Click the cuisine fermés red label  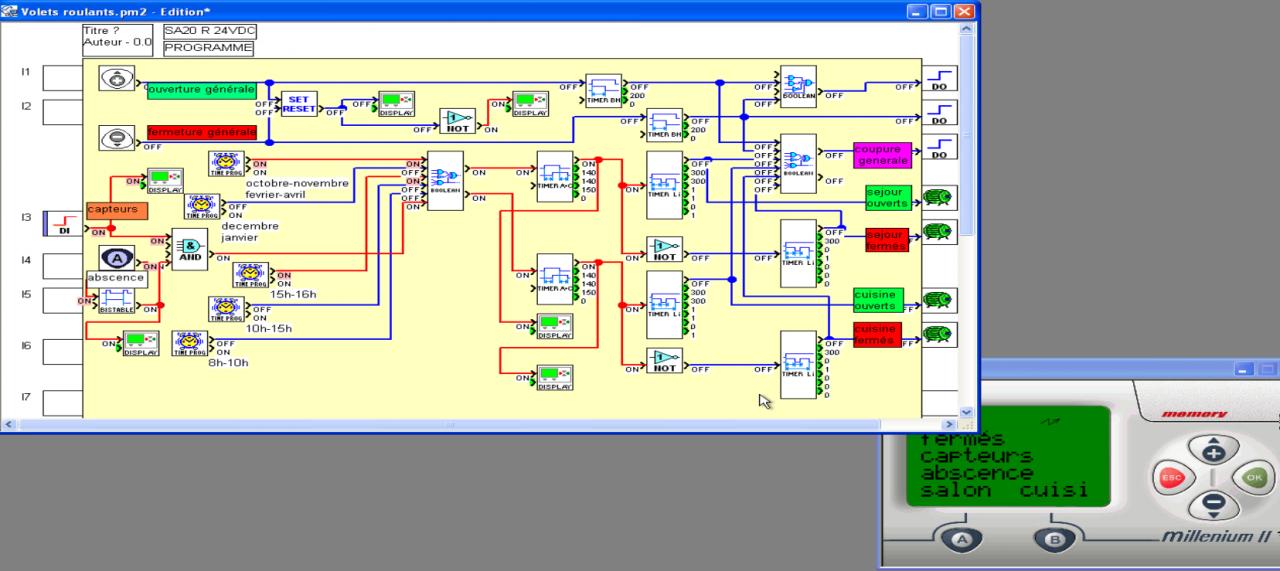click(877, 335)
